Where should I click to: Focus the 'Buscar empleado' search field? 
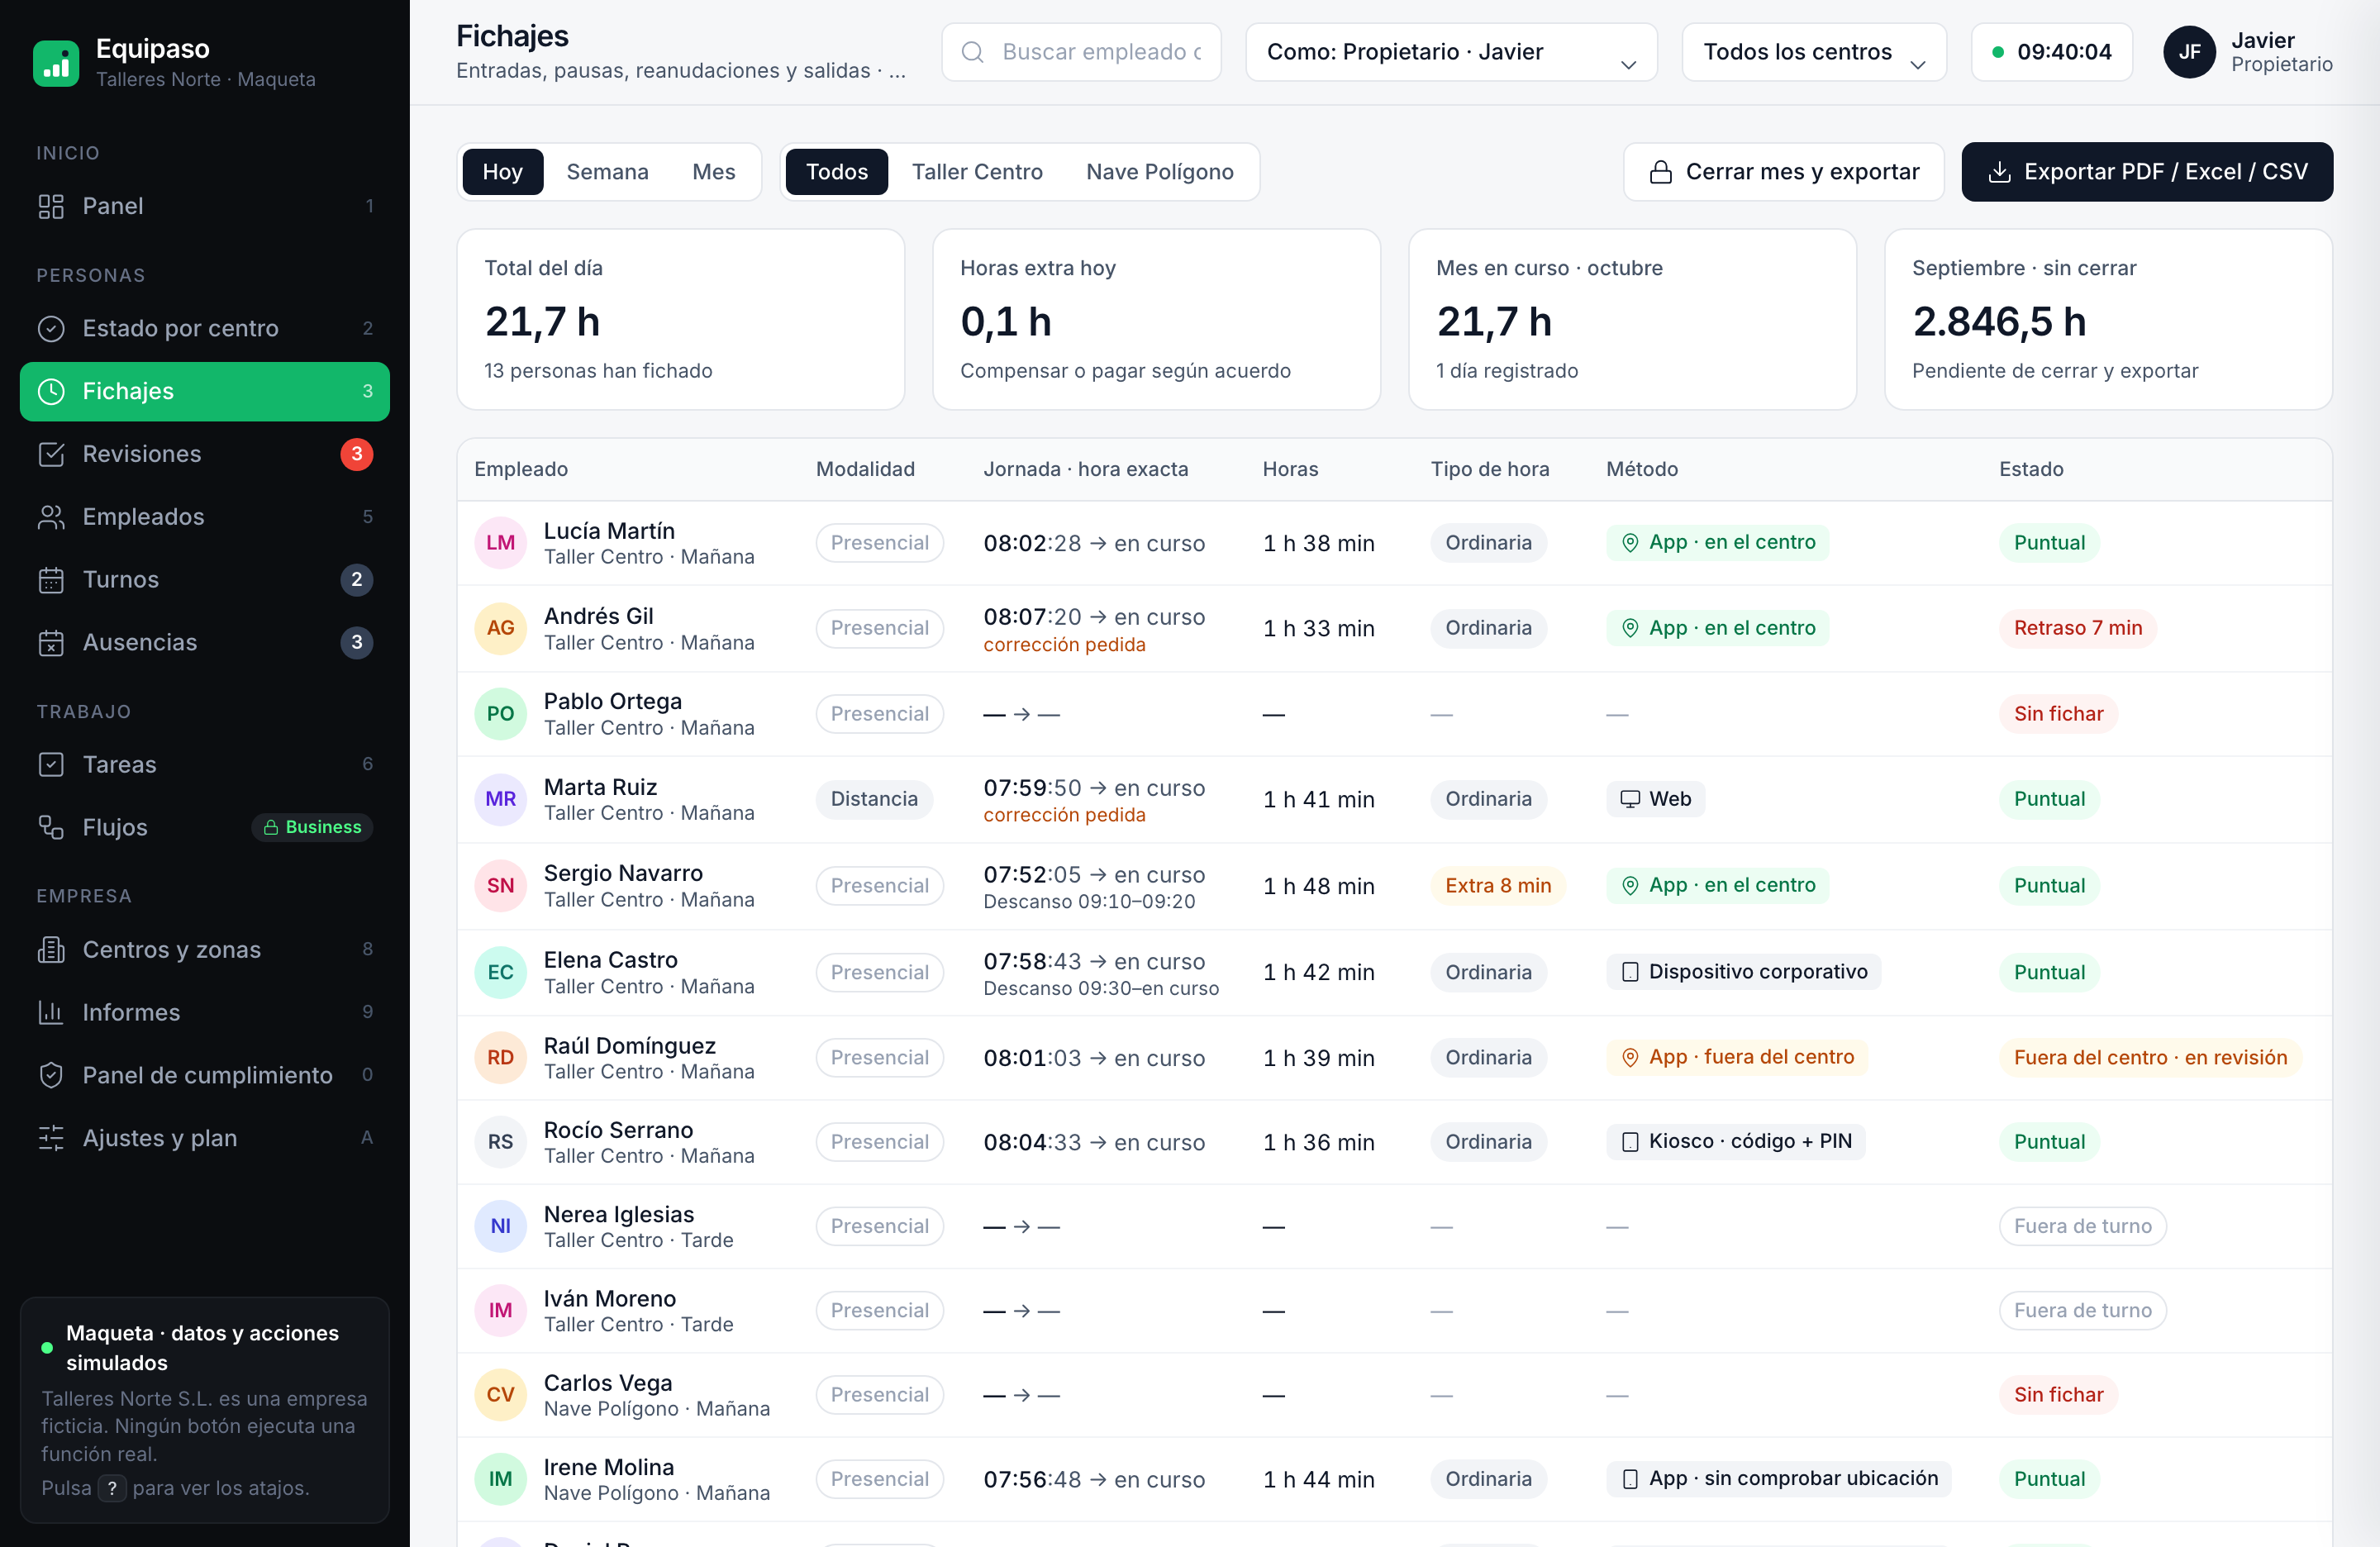coord(1081,52)
